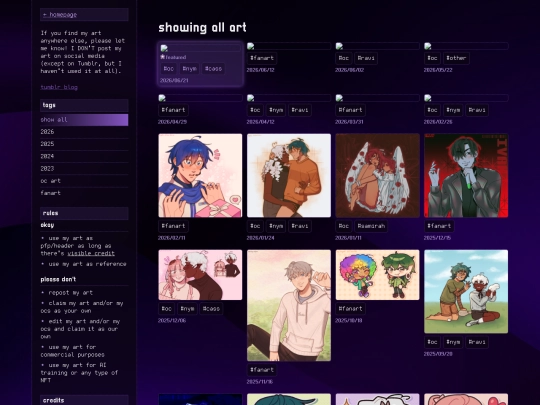Click #ravi tag on the 2026/06/02 post
This screenshot has height=405, width=540.
(366, 58)
